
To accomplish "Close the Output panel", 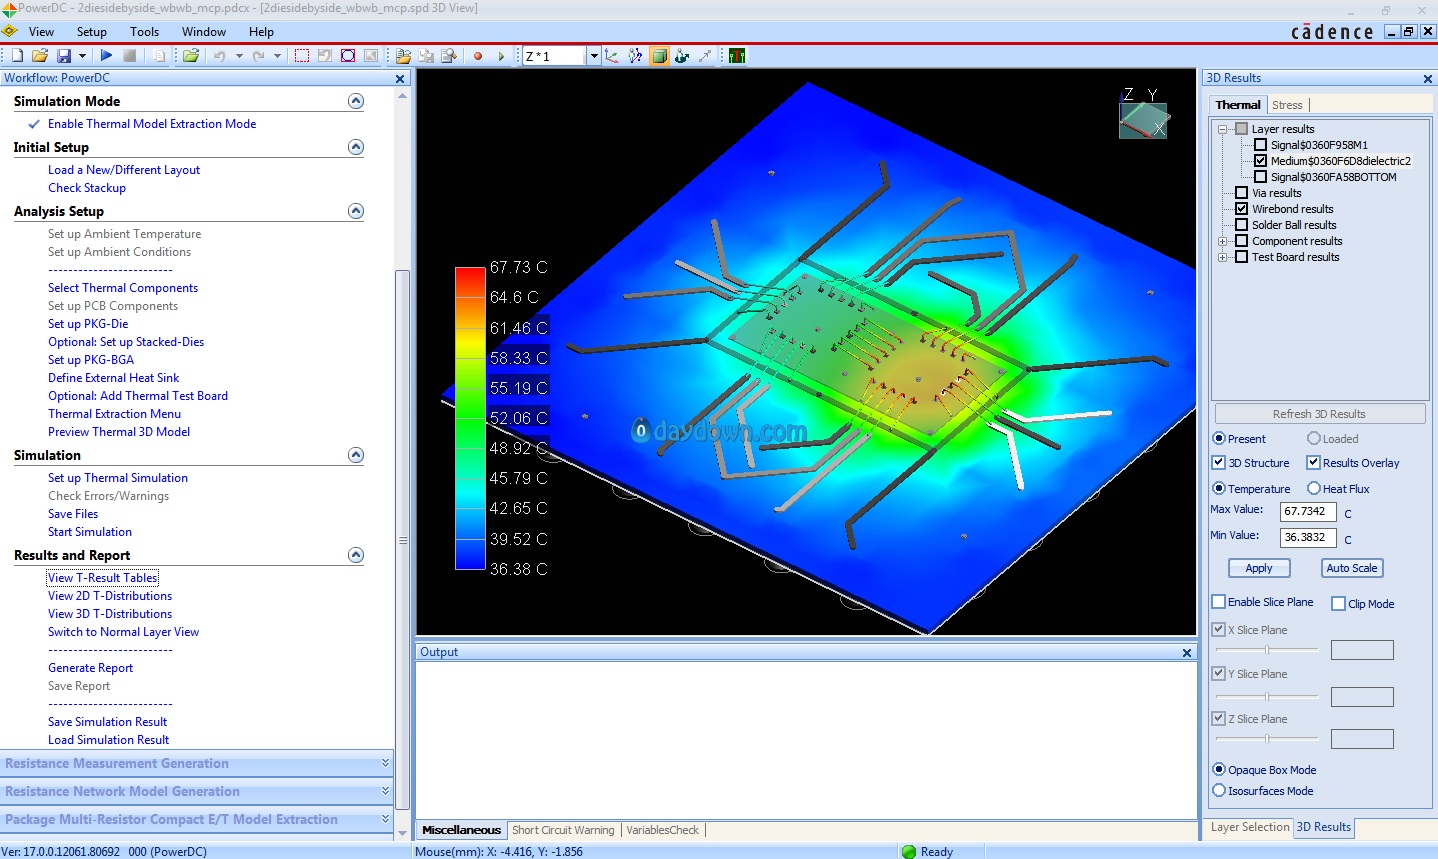I will pyautogui.click(x=1187, y=653).
